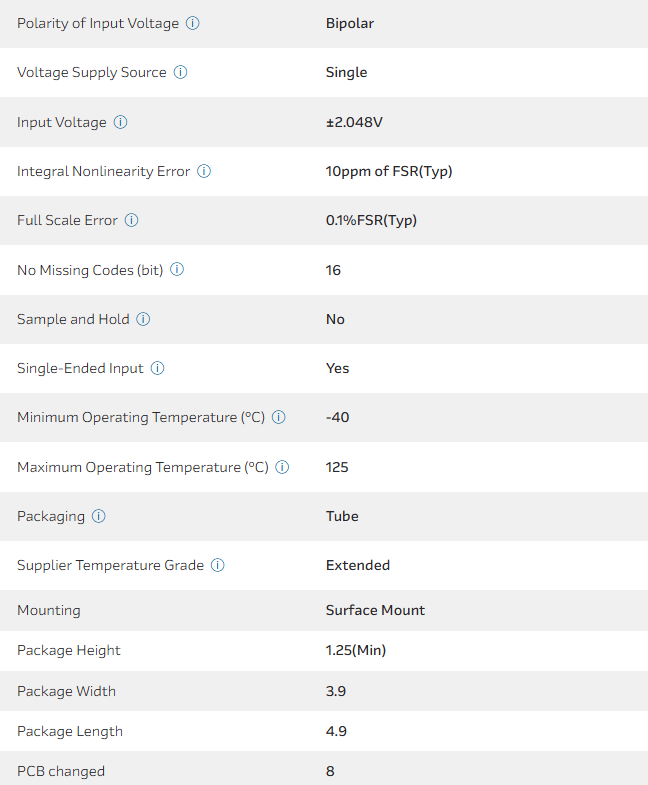Click the PCB changed row label
Image resolution: width=648 pixels, height=785 pixels.
pyautogui.click(x=61, y=771)
